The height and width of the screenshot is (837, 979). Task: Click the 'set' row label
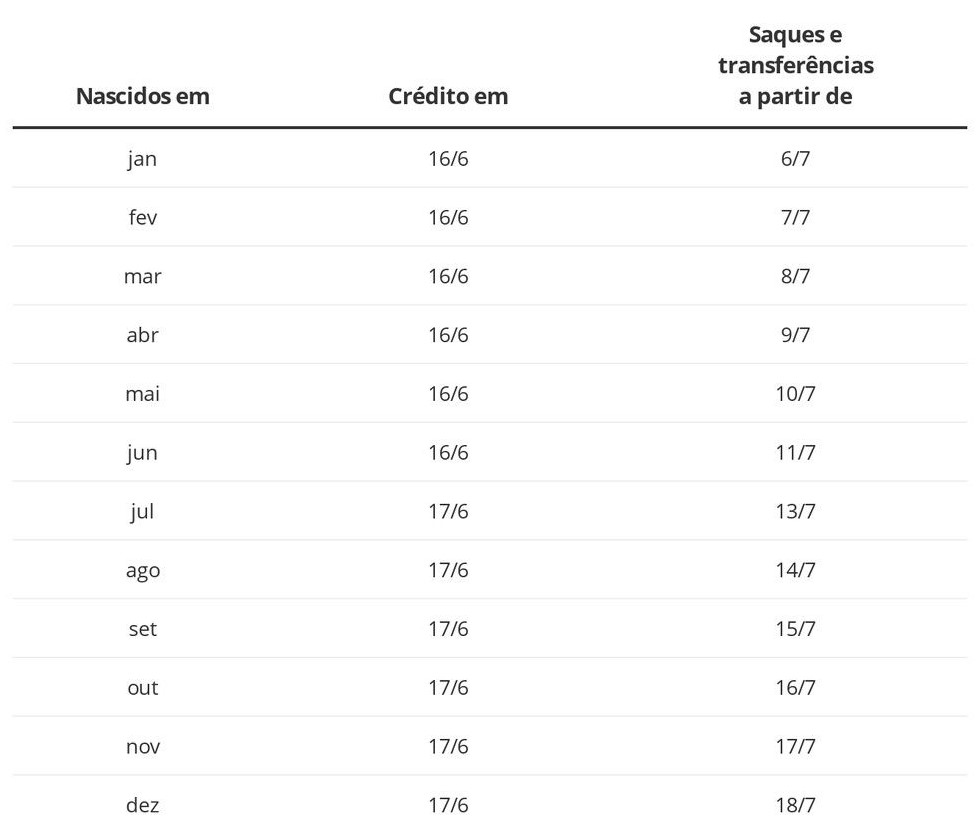coord(143,629)
